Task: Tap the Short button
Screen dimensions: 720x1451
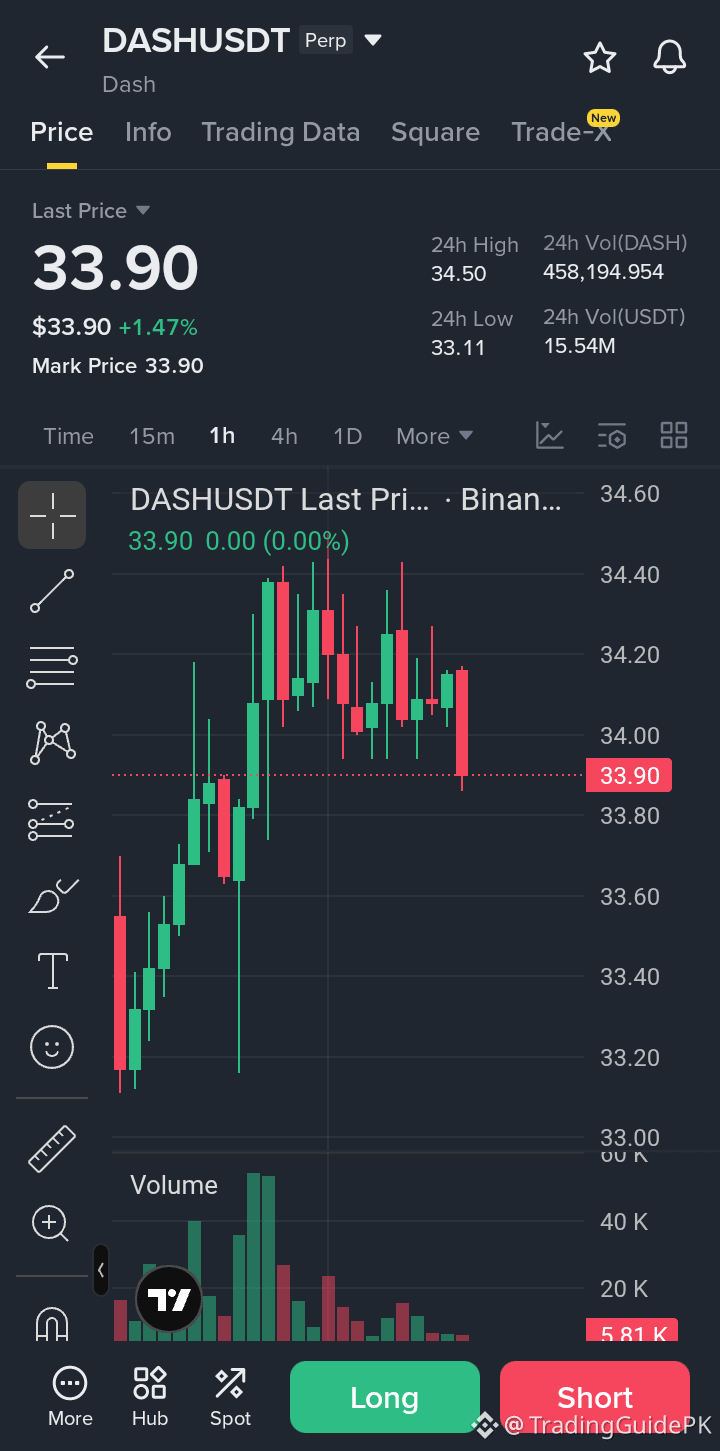Action: click(595, 1397)
